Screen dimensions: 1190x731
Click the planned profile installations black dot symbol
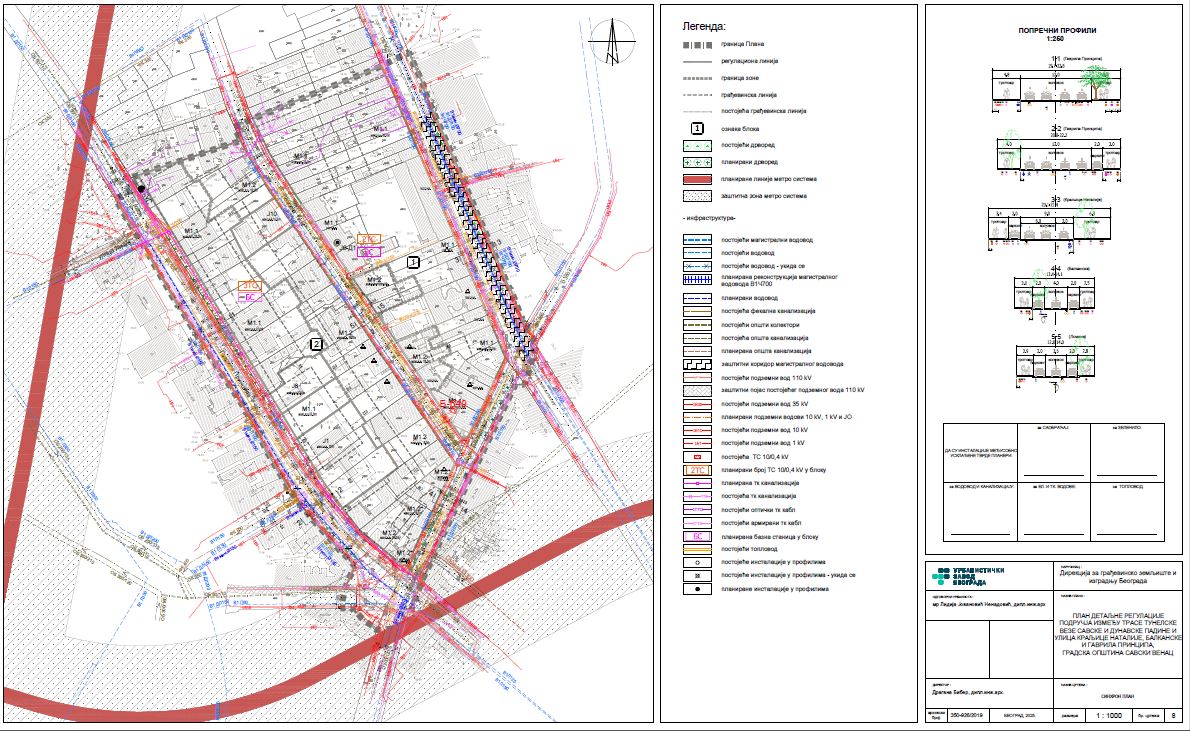698,589
